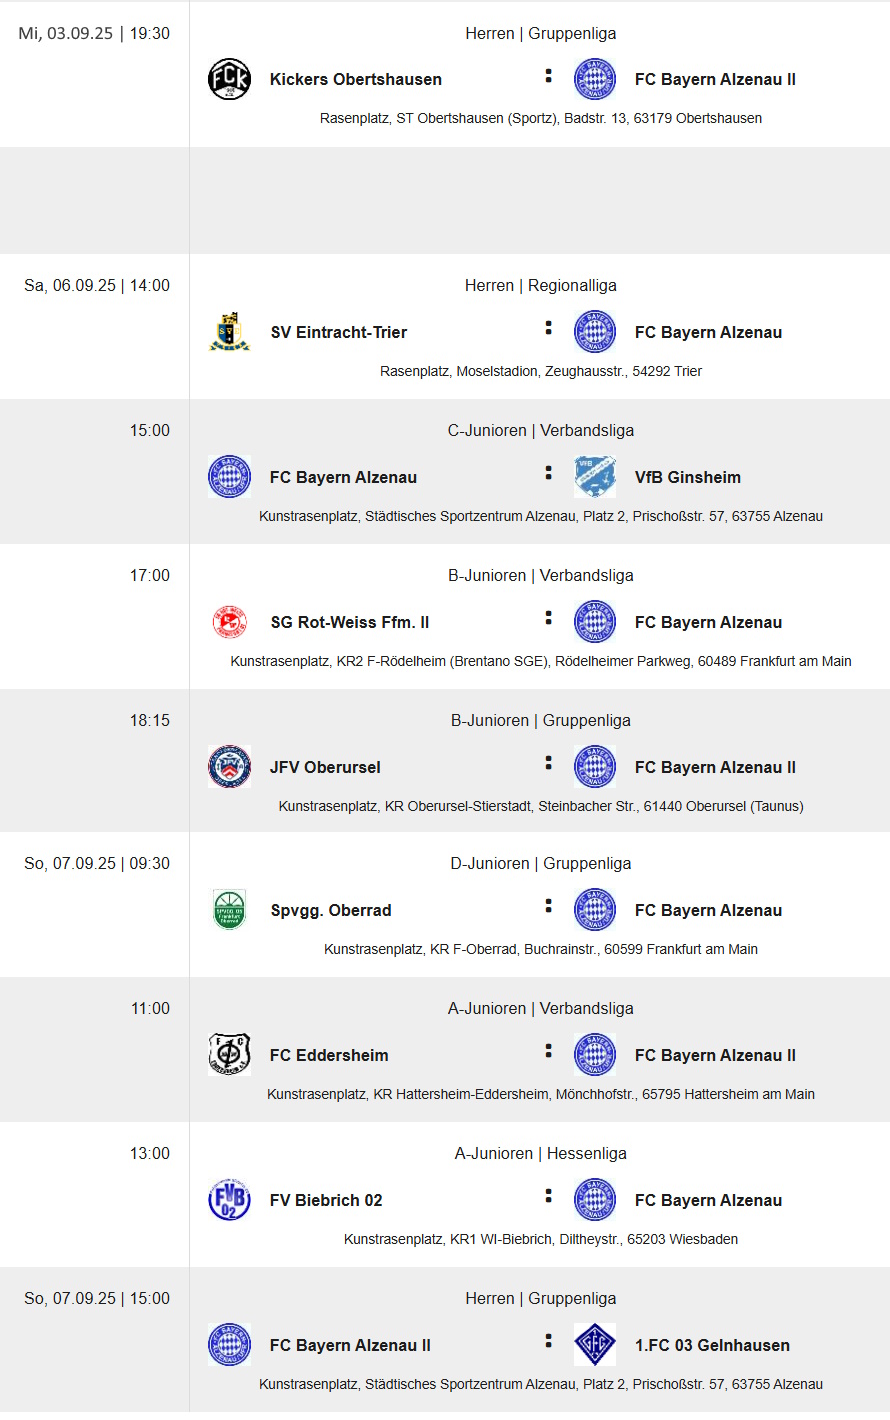890x1420 pixels.
Task: Open the Spvgg. Oberrad team page
Action: pos(331,910)
